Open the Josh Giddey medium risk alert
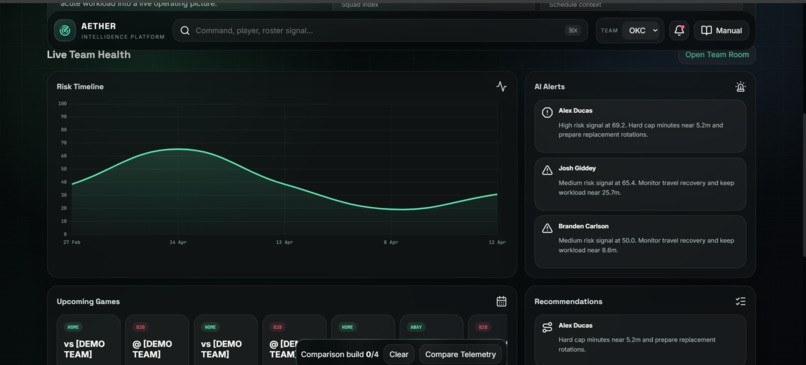 pos(640,184)
